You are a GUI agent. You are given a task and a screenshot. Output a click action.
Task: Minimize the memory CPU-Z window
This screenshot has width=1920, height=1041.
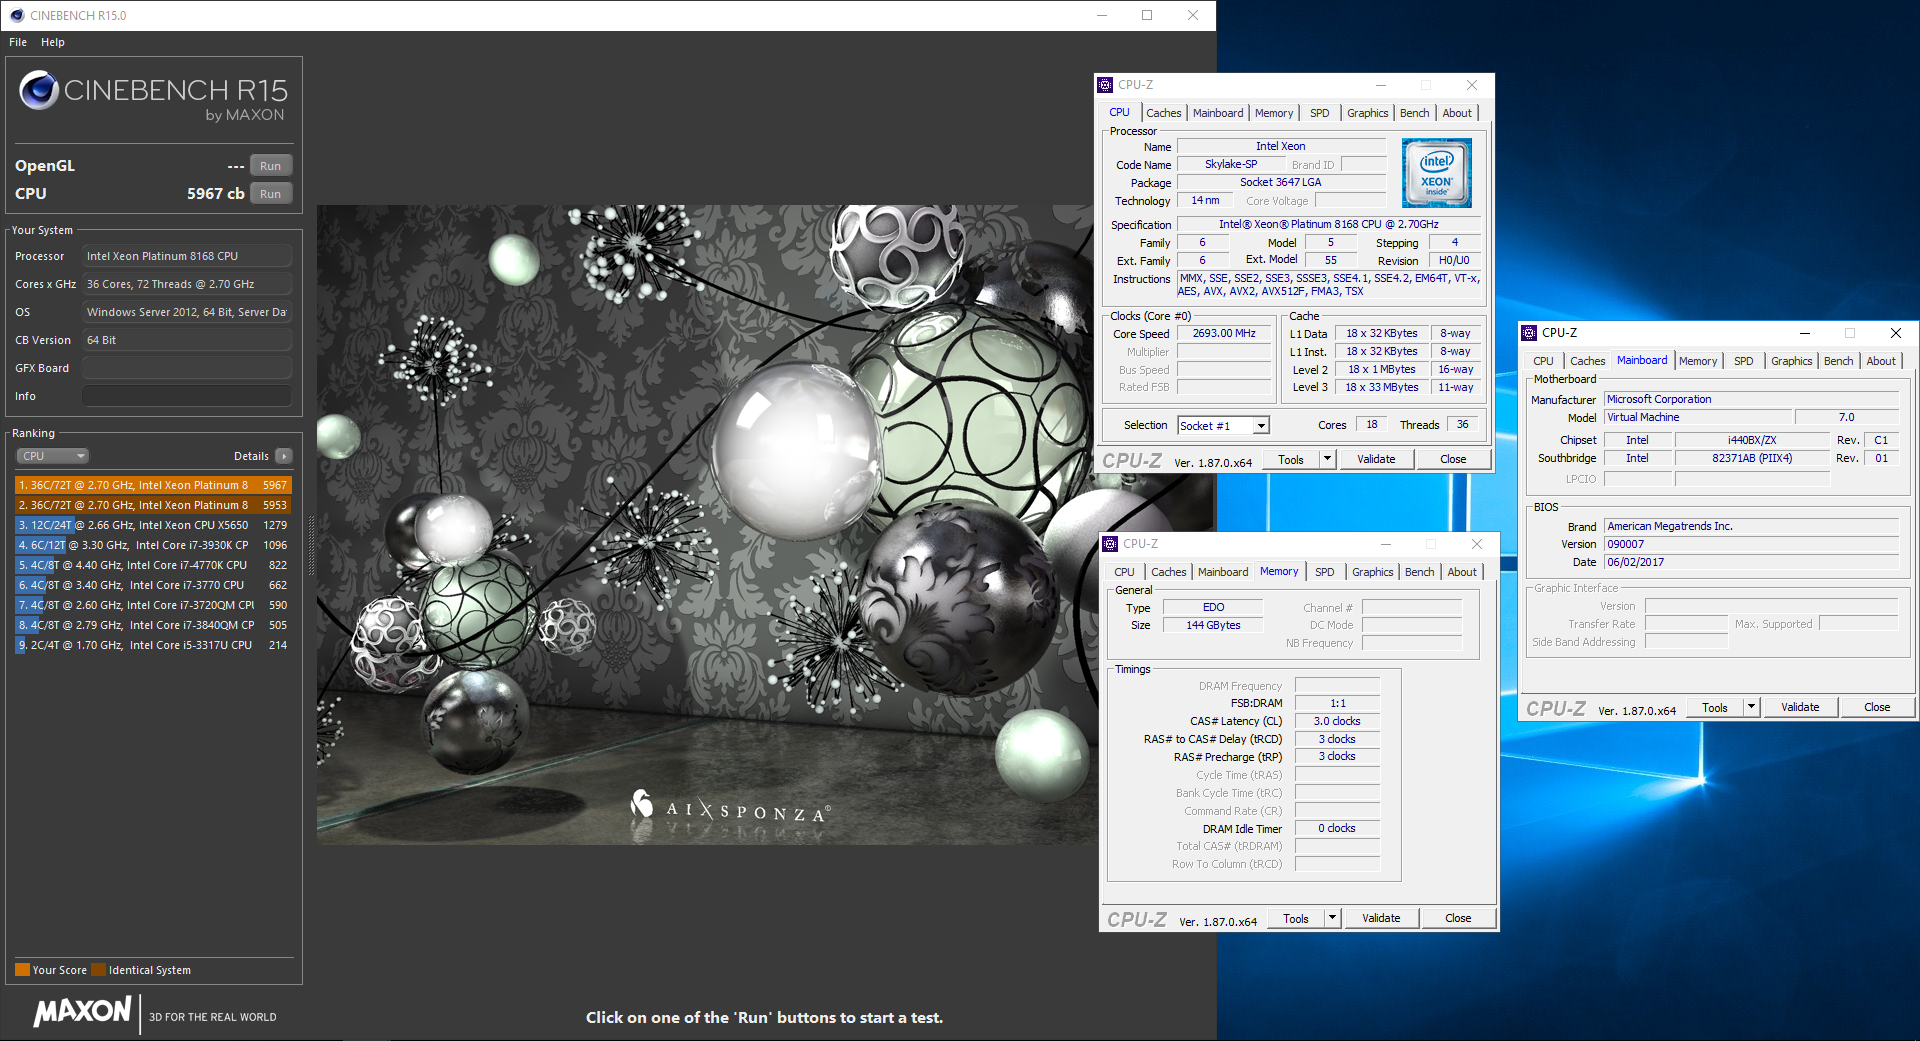(x=1386, y=544)
